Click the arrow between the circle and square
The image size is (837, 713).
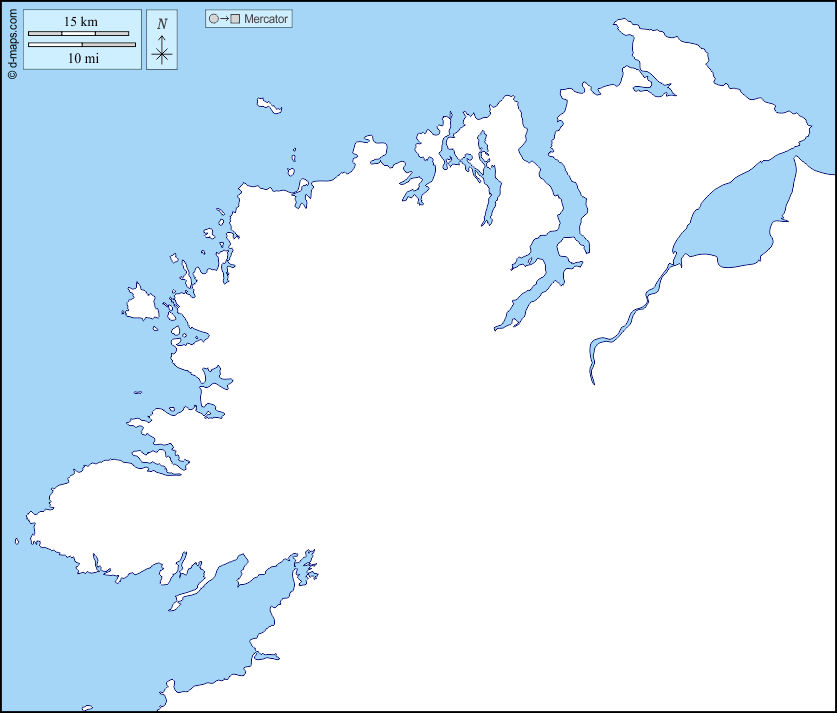[224, 19]
